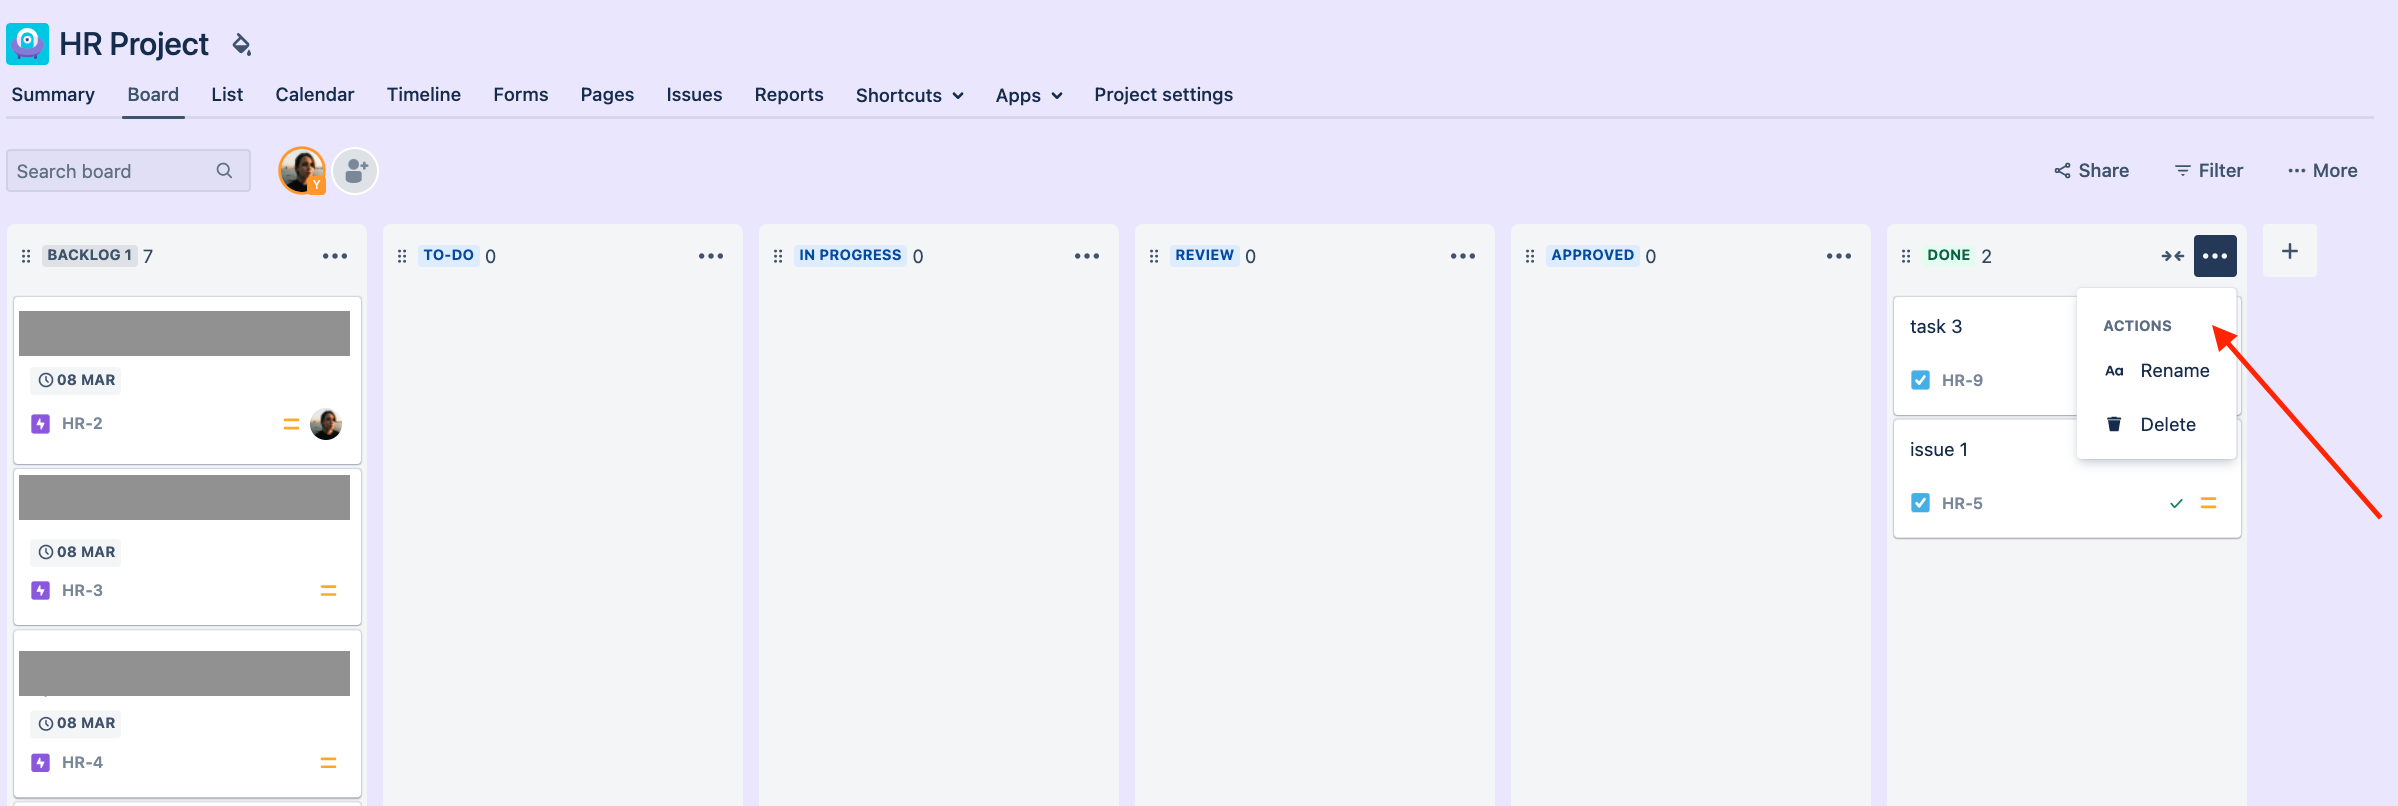
Task: Click the HR-5 done checkmark icon
Action: point(2176,503)
